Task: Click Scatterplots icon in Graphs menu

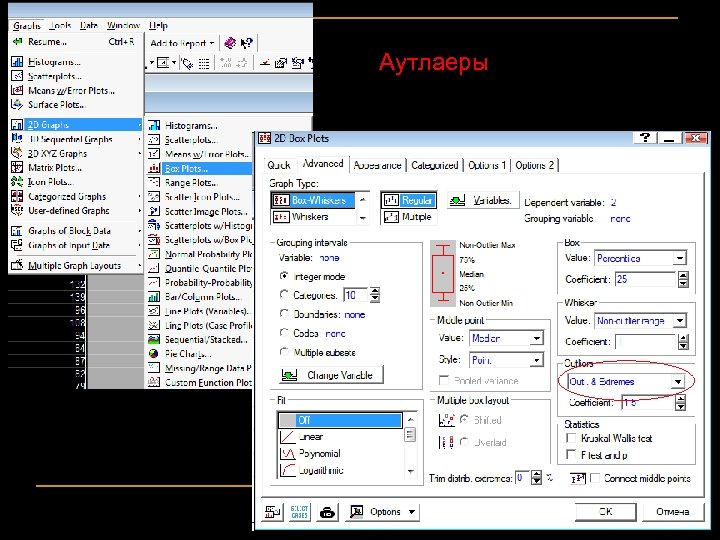Action: 17,76
